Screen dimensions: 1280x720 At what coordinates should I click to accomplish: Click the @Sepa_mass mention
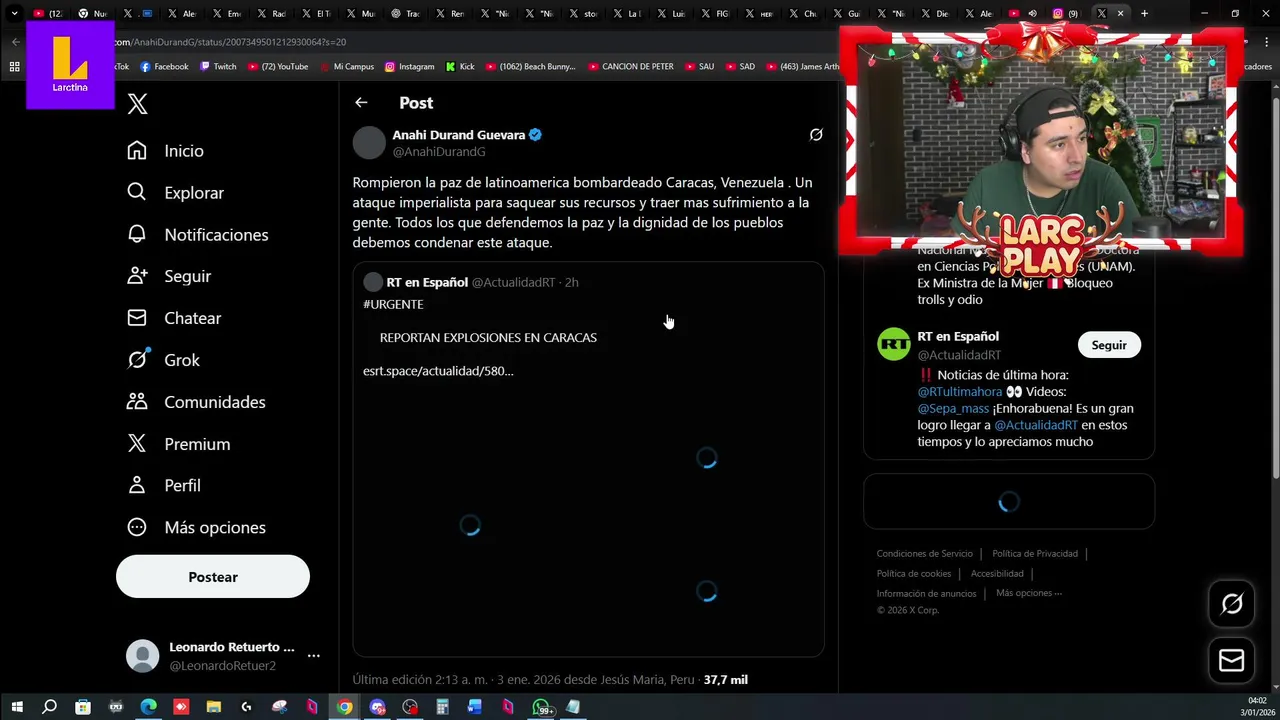click(x=953, y=409)
